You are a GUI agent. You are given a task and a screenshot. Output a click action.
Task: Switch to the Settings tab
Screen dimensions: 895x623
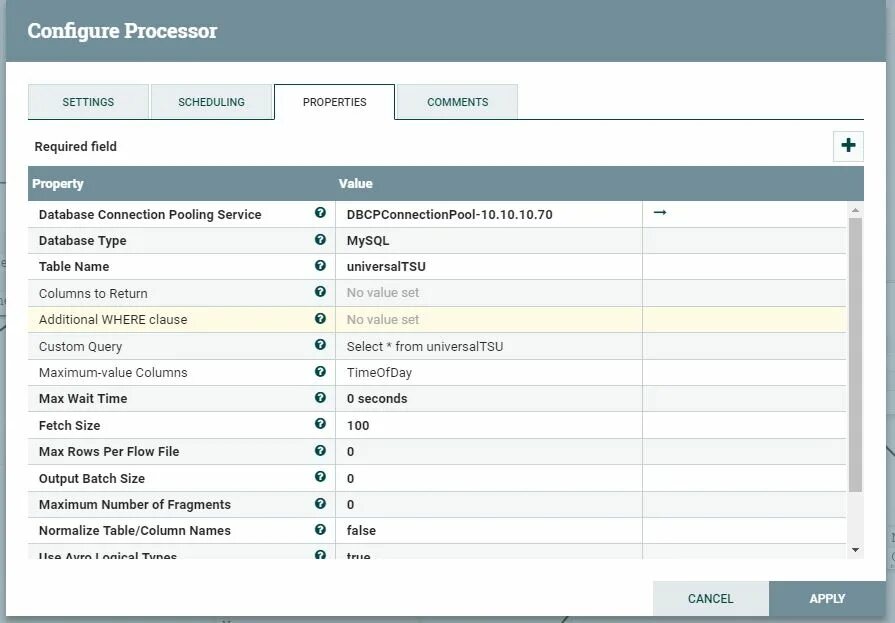(88, 102)
